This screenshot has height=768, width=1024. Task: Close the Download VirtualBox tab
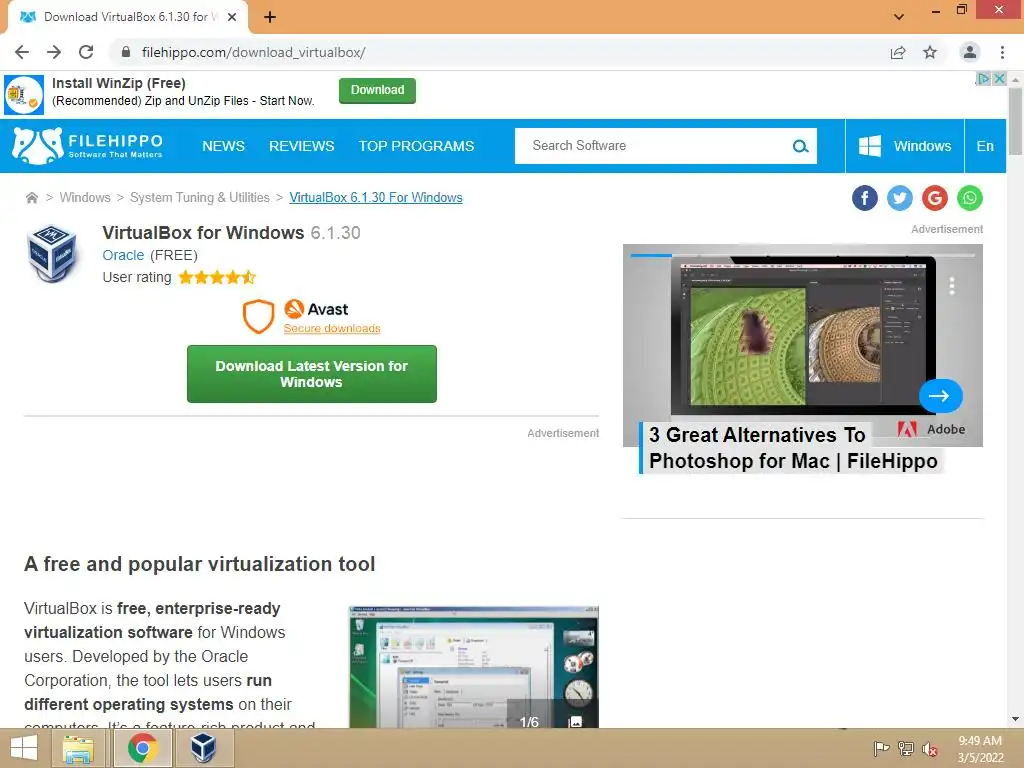click(232, 17)
